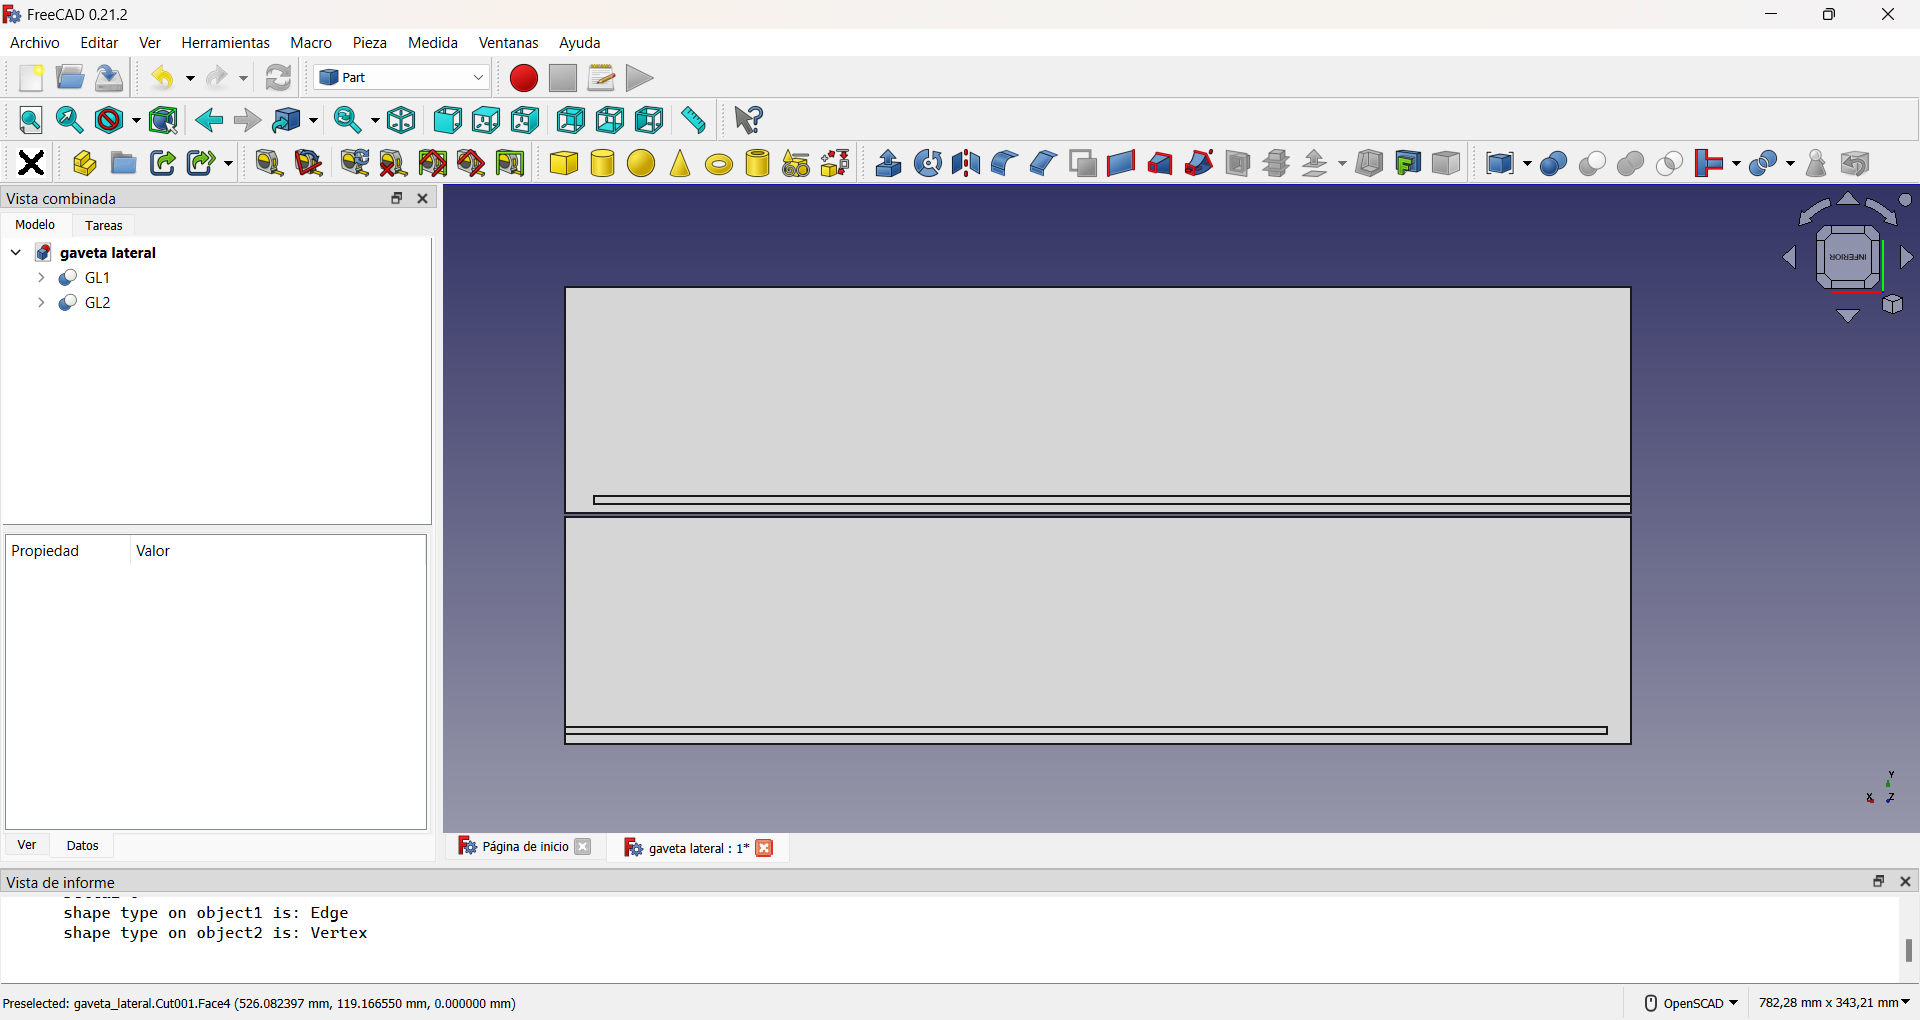This screenshot has height=1020, width=1920.
Task: Open the Pieza menu
Action: (370, 43)
